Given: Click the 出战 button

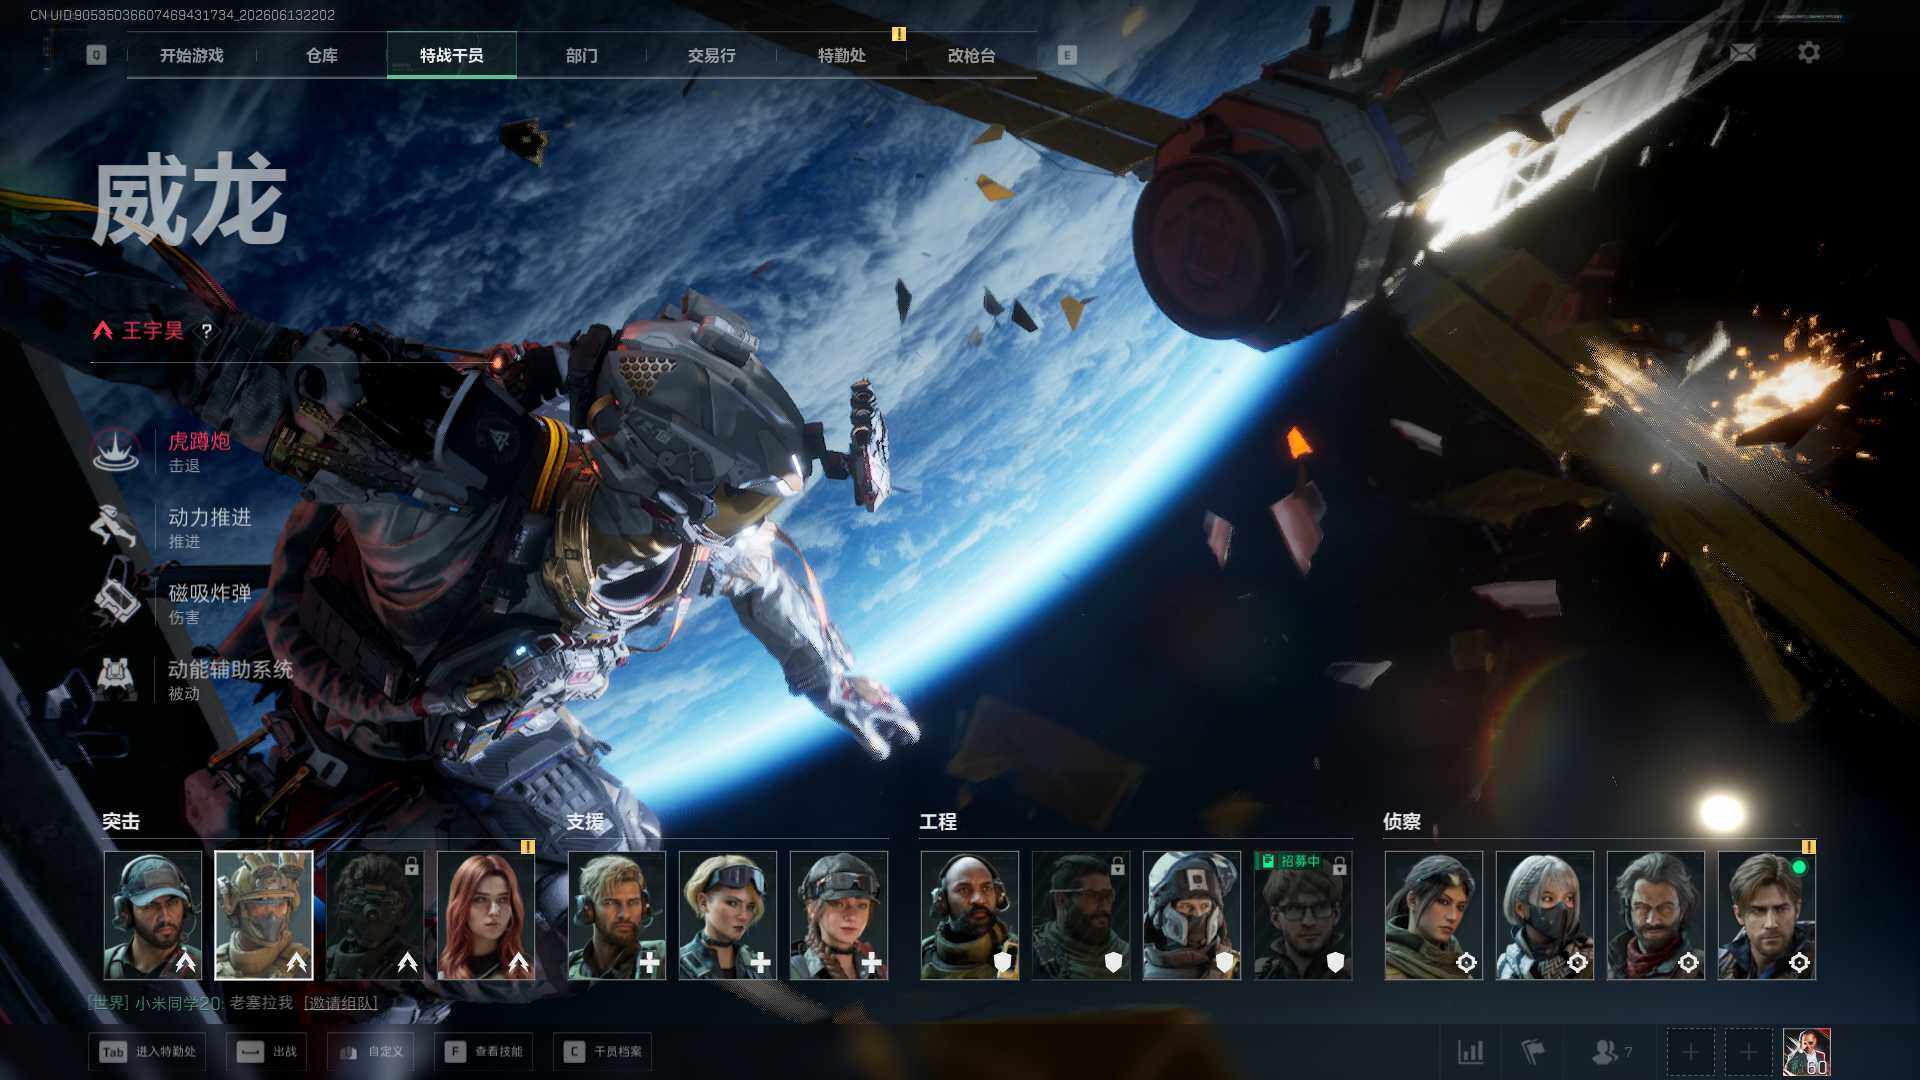Looking at the screenshot, I should coord(267,1052).
